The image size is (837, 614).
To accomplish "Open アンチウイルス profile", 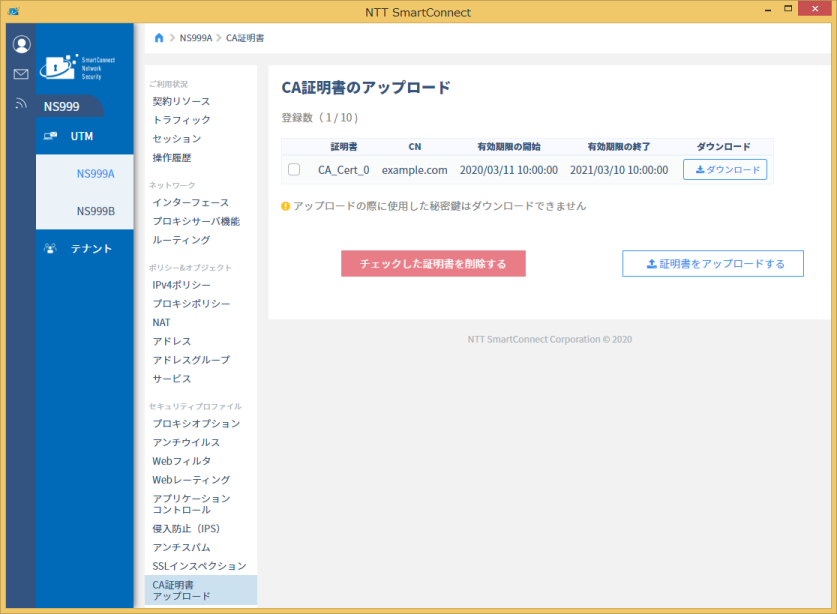I will tap(186, 442).
